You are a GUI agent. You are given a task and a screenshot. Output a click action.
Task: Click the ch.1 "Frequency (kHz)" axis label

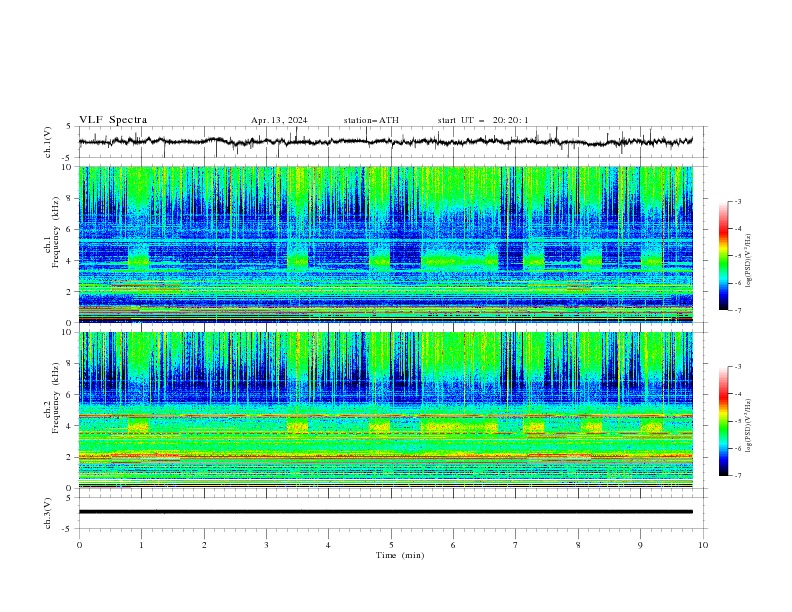click(x=56, y=233)
